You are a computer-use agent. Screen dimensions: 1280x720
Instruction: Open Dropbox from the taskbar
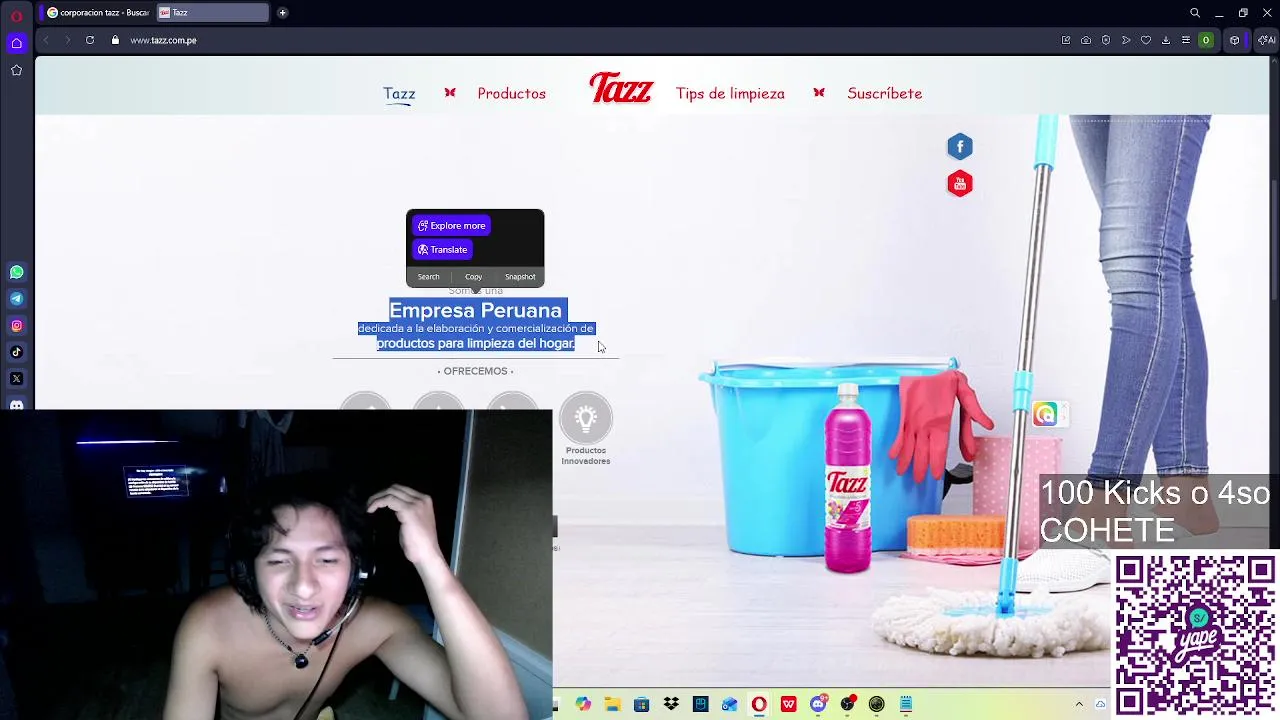pos(671,704)
